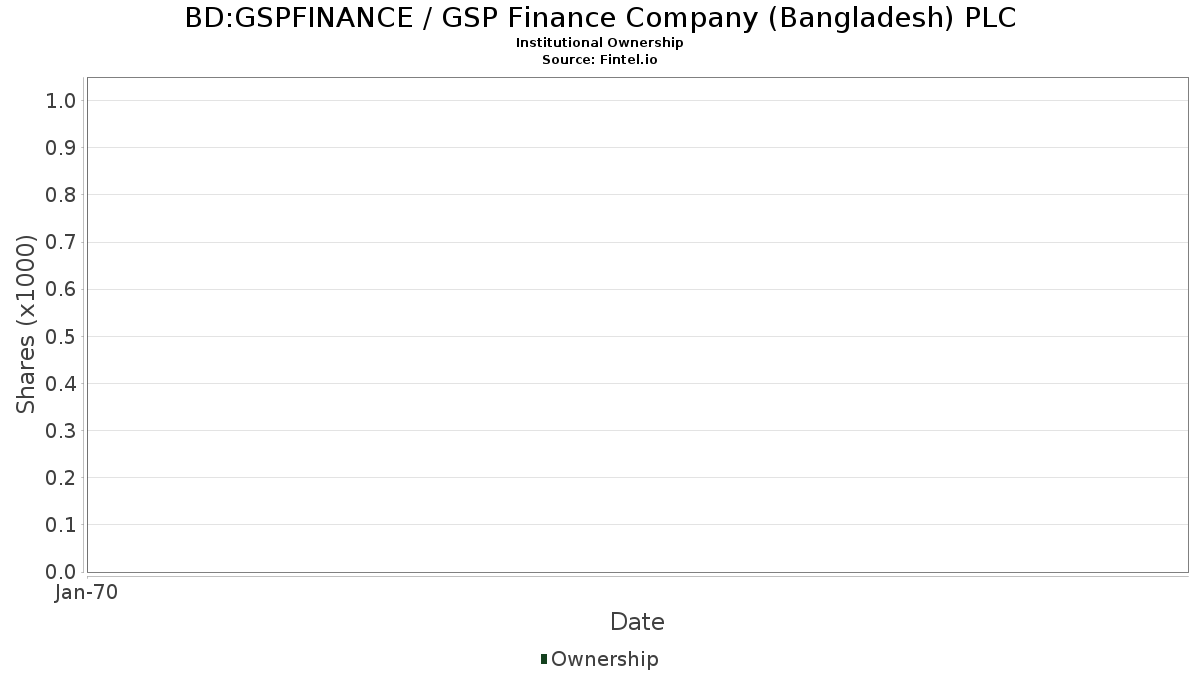Click the 0.5 y-axis tick label

61,336
